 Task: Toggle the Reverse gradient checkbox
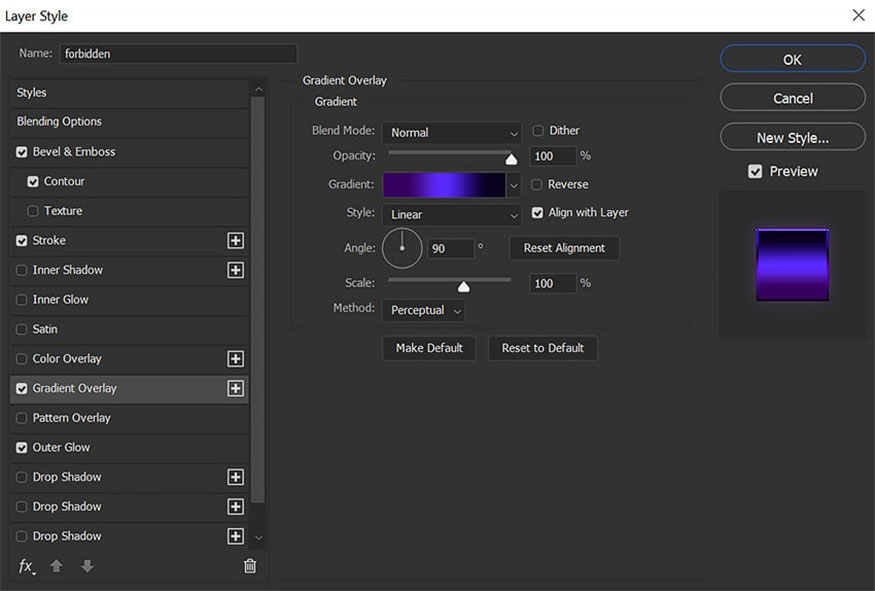538,185
